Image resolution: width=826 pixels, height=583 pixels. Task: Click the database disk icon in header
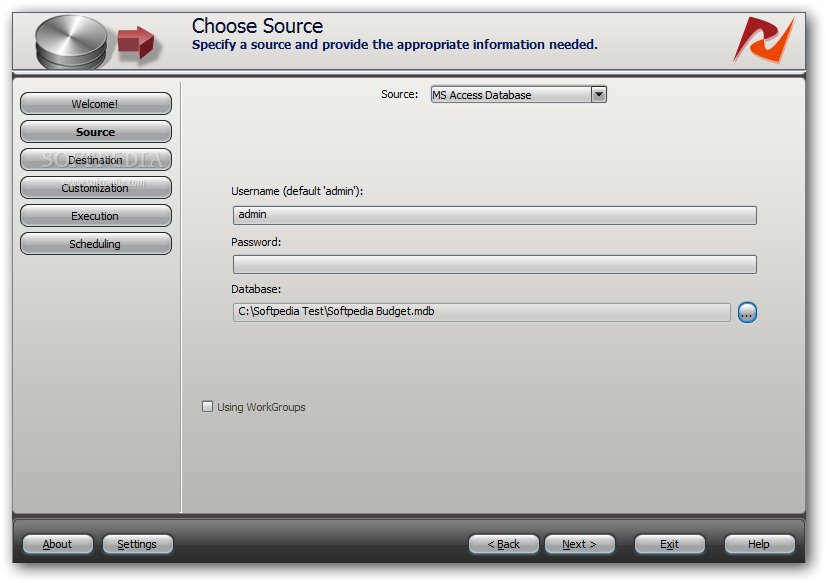pyautogui.click(x=72, y=42)
